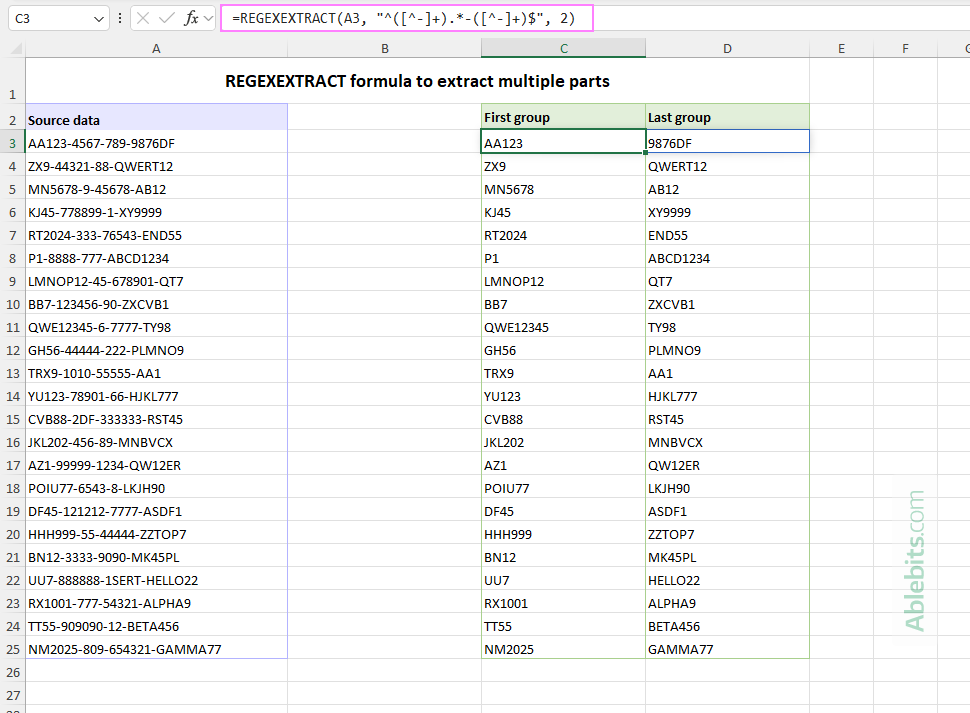Image resolution: width=970 pixels, height=713 pixels.
Task: Click the 'First group' header cell
Action: [564, 117]
